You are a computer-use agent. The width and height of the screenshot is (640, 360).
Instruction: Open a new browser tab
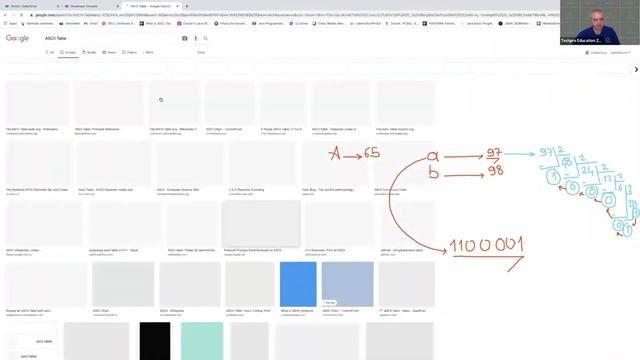point(187,6)
